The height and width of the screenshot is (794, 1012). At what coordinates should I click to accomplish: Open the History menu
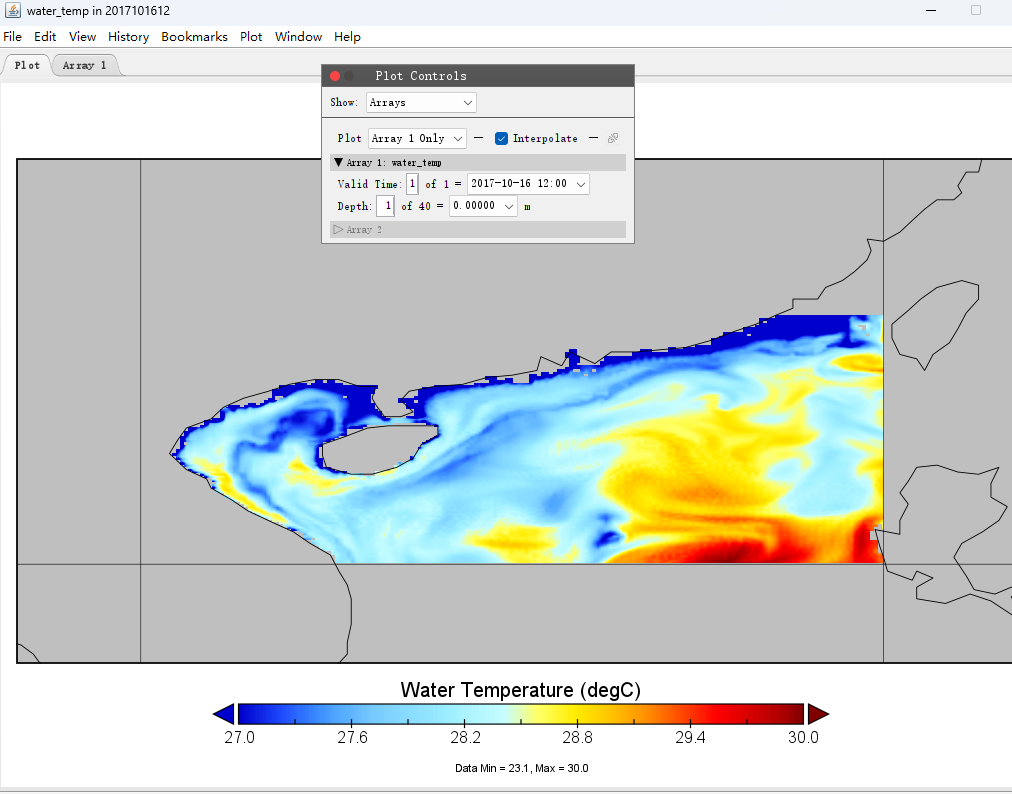click(128, 37)
